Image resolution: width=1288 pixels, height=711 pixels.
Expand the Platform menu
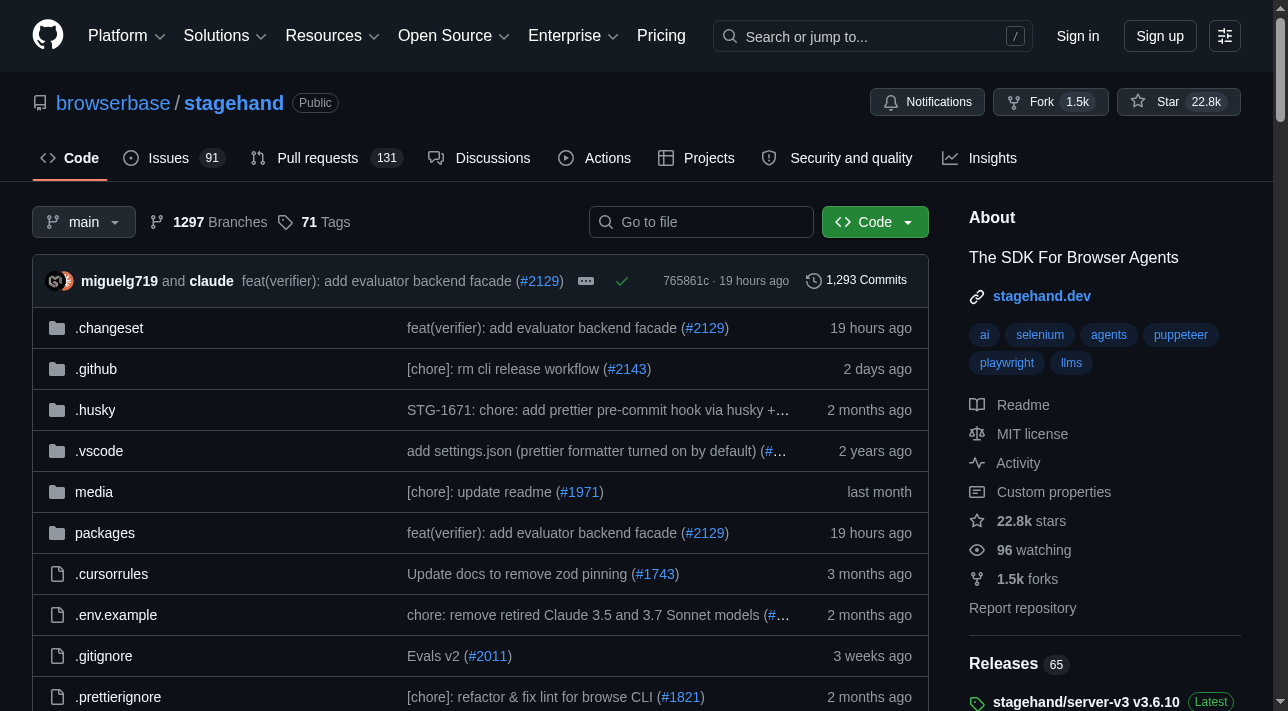pyautogui.click(x=126, y=36)
